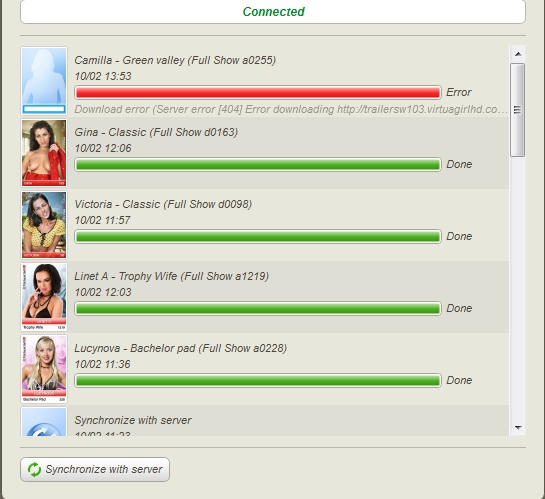This screenshot has height=499, width=545.
Task: Click the Synchronize with server button
Action: (x=95, y=469)
